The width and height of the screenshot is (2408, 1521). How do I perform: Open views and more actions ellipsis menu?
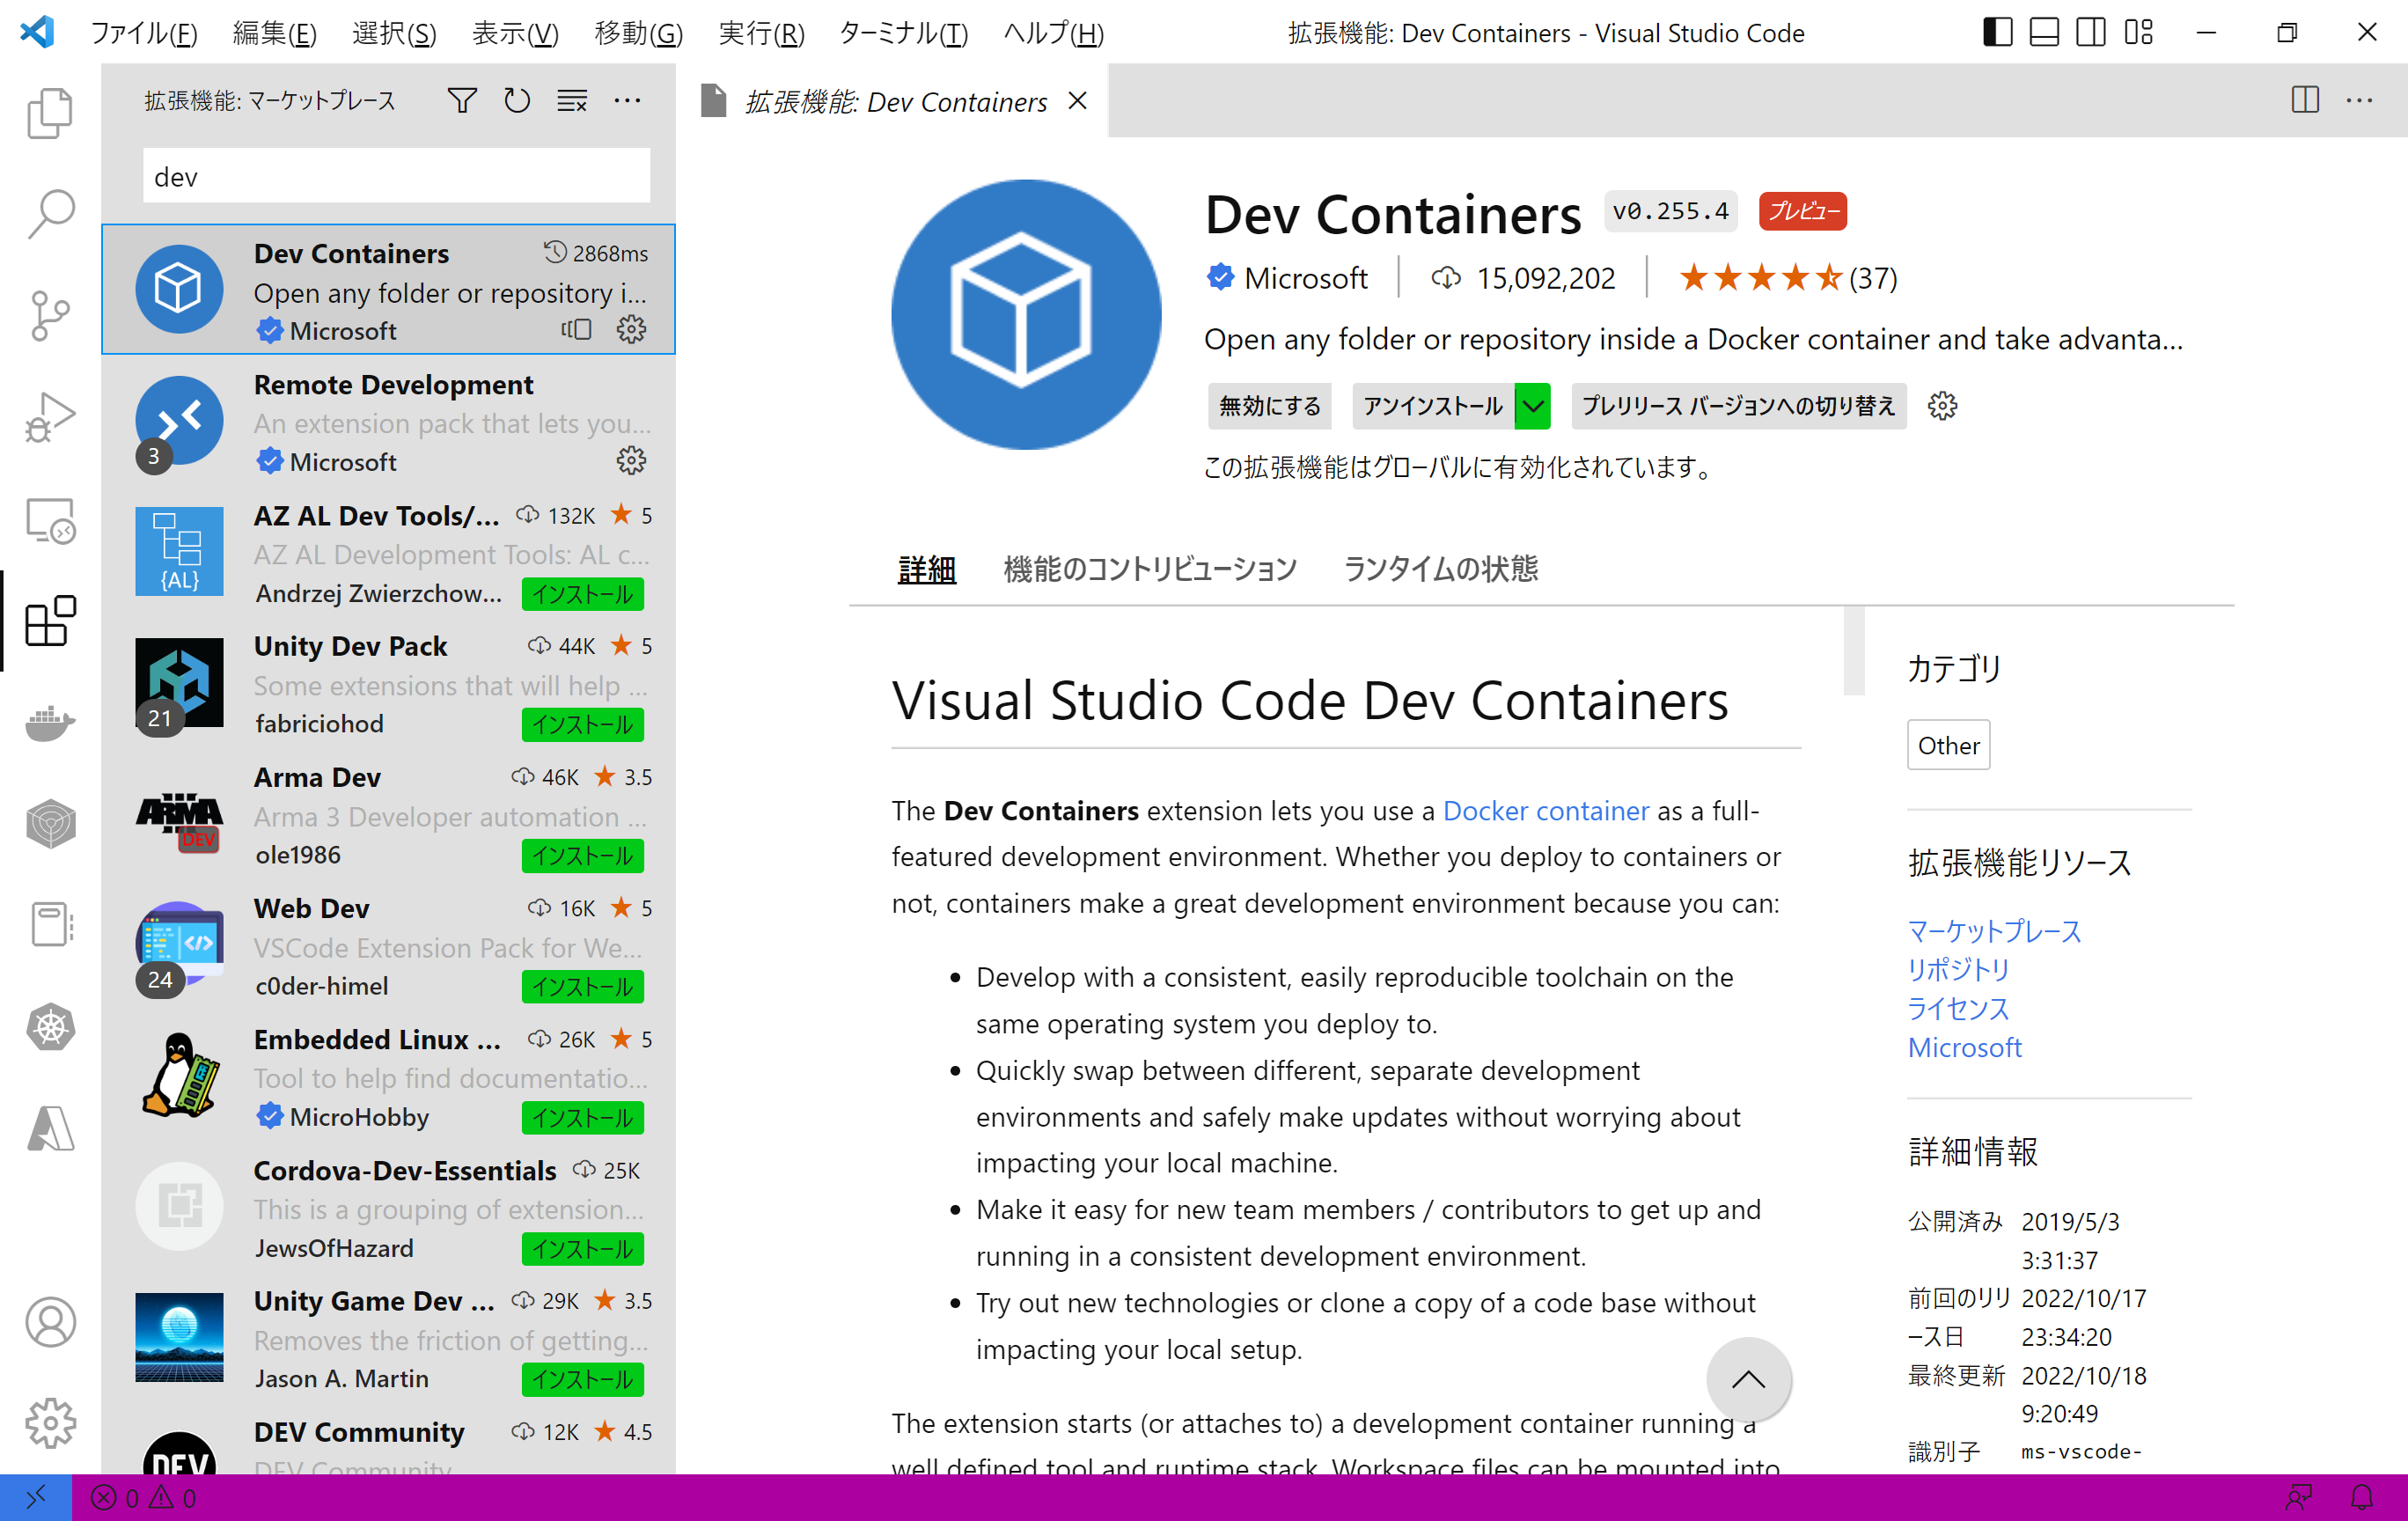pyautogui.click(x=627, y=101)
